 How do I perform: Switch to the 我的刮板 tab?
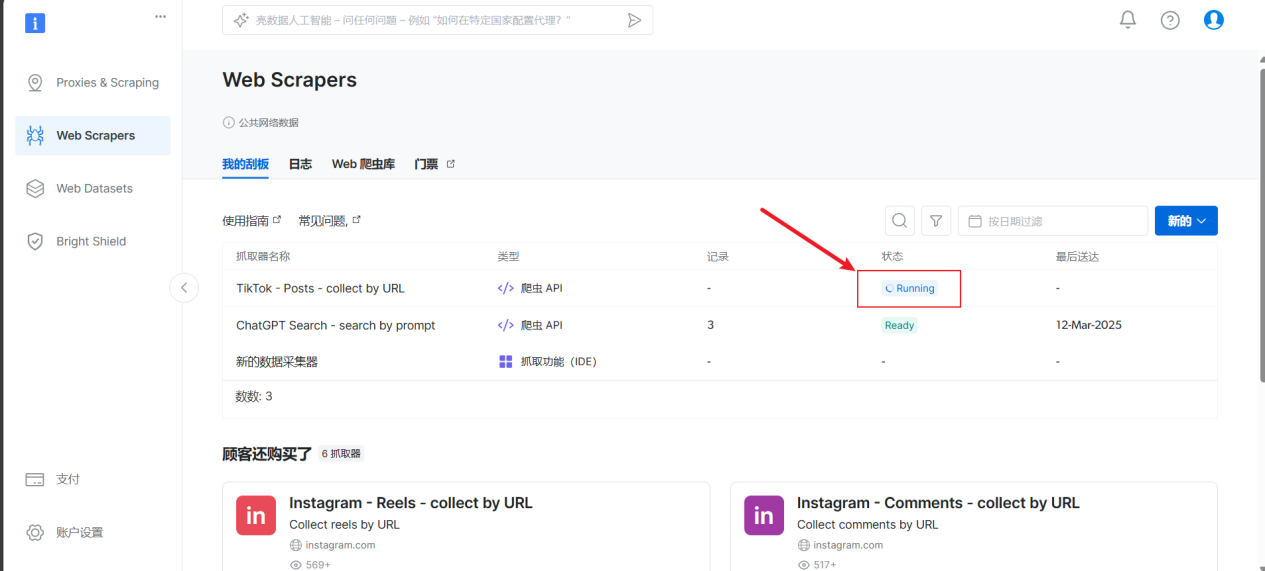point(245,164)
